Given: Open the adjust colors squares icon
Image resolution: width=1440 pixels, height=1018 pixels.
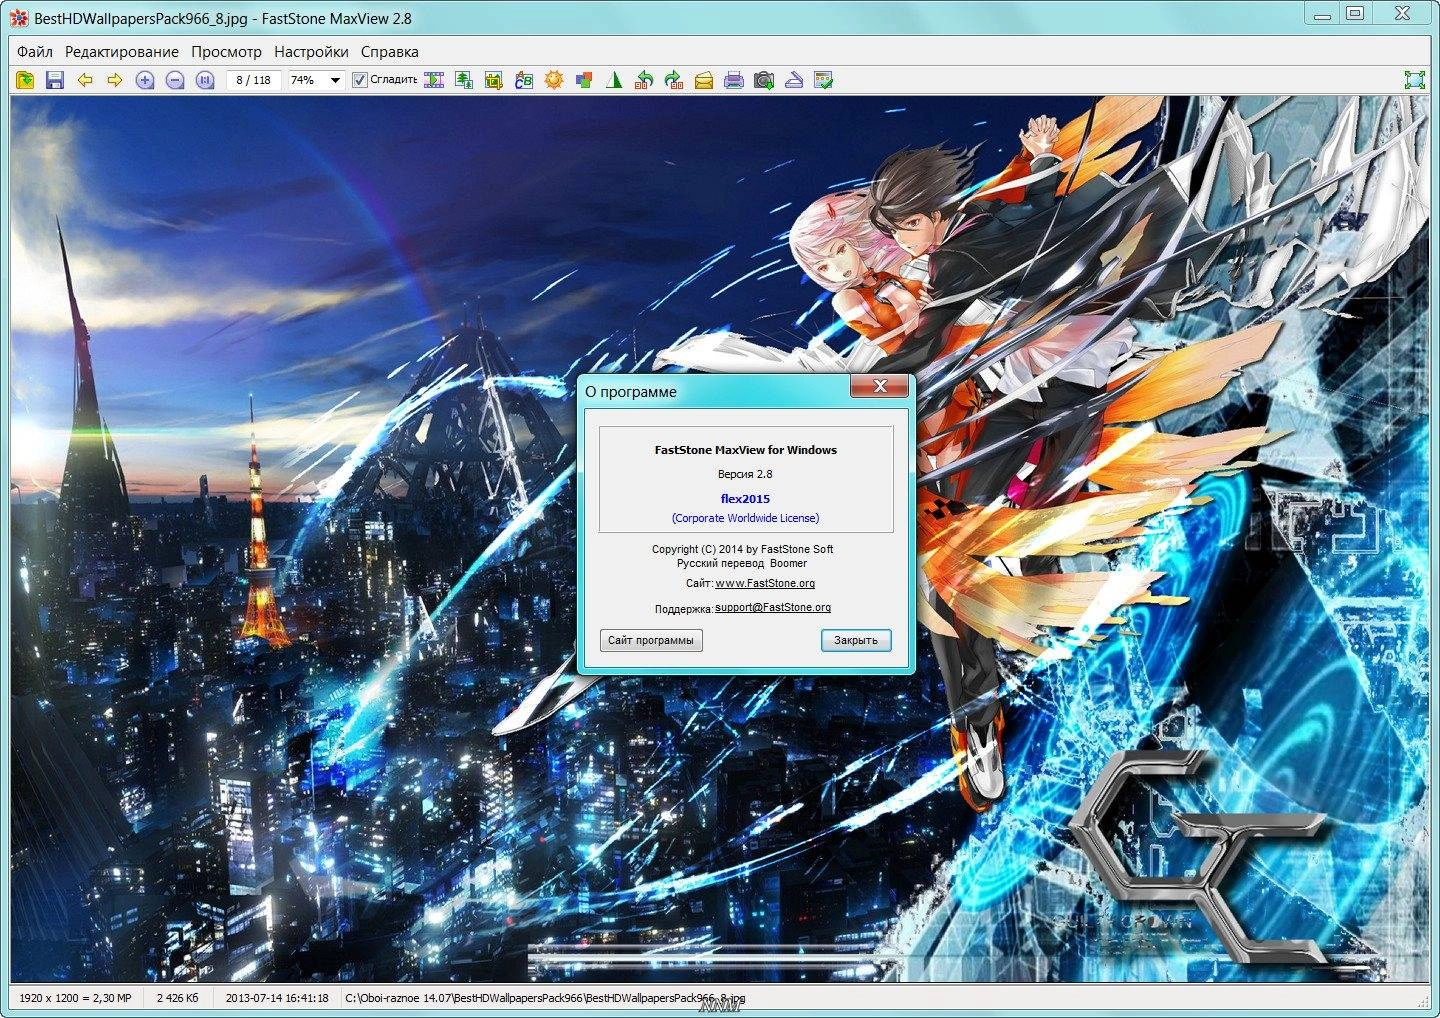Looking at the screenshot, I should coord(584,80).
